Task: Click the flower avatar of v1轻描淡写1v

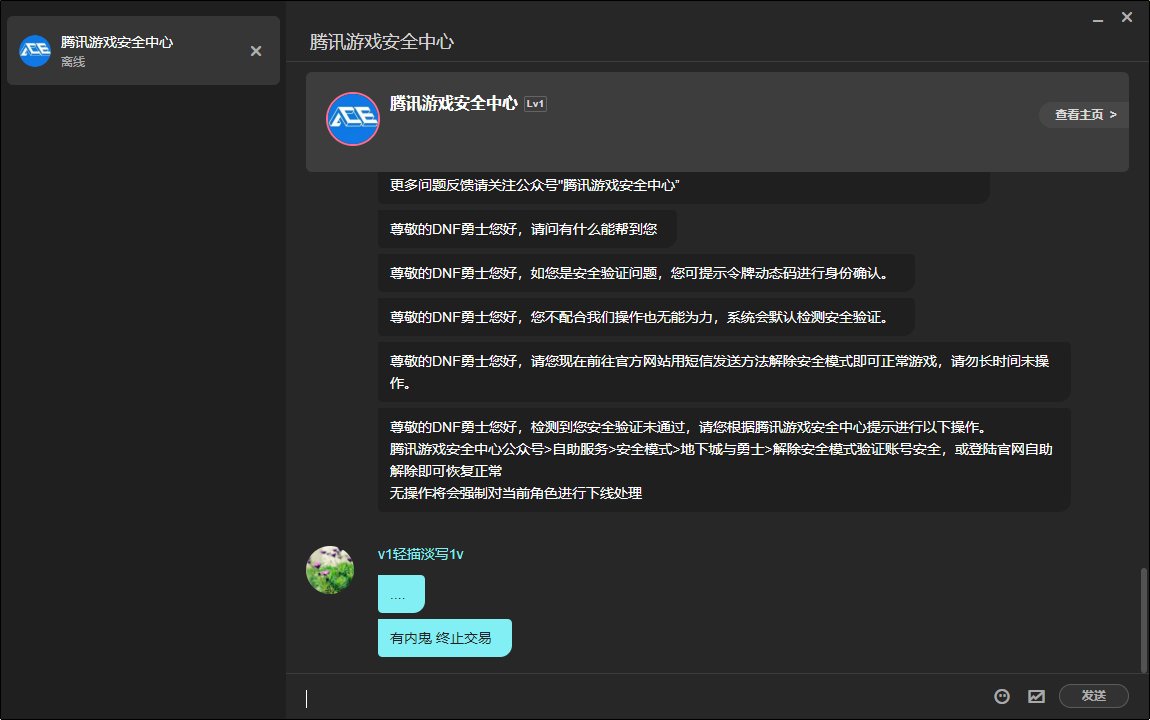Action: click(x=330, y=570)
